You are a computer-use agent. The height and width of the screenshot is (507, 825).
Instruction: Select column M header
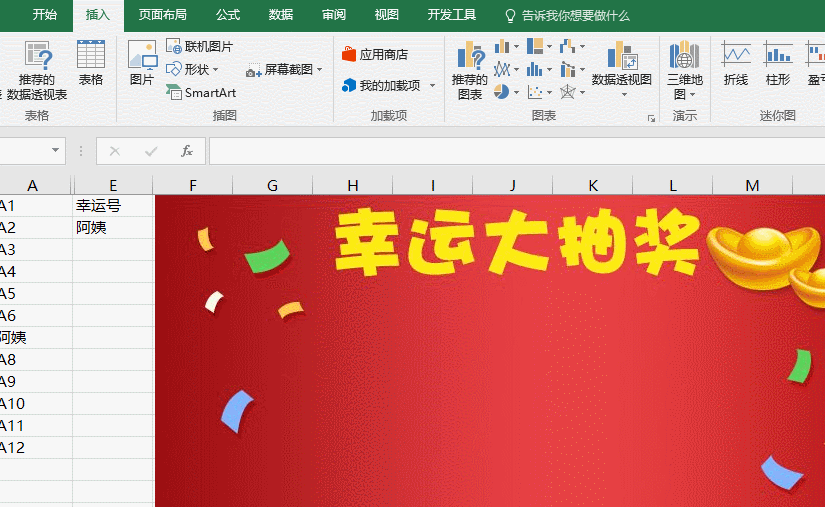click(x=752, y=185)
